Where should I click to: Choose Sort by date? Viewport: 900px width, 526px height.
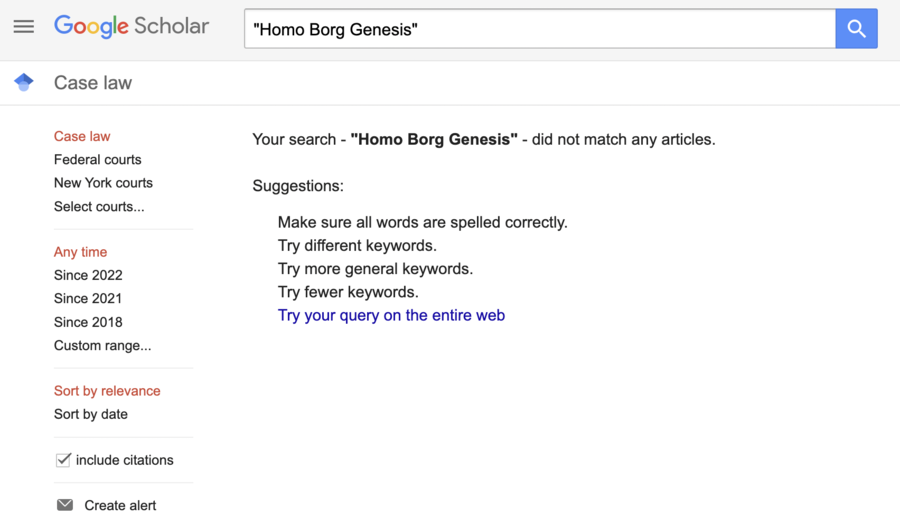click(x=91, y=414)
